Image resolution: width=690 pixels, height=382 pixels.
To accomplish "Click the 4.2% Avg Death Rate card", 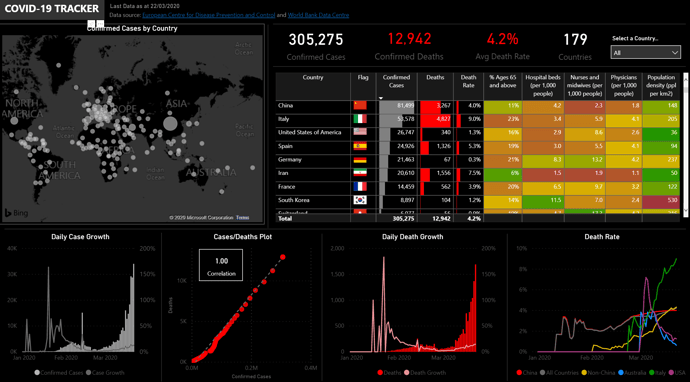I will coord(503,47).
